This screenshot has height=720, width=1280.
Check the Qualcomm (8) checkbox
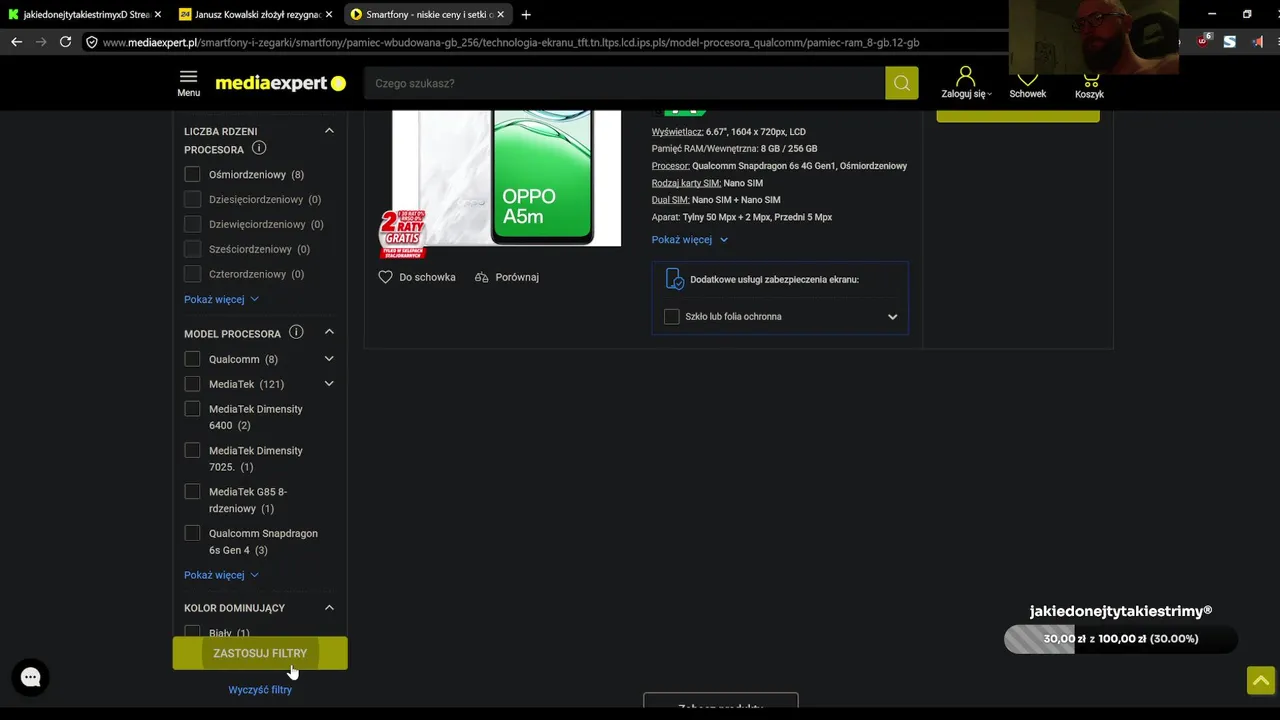coord(192,359)
